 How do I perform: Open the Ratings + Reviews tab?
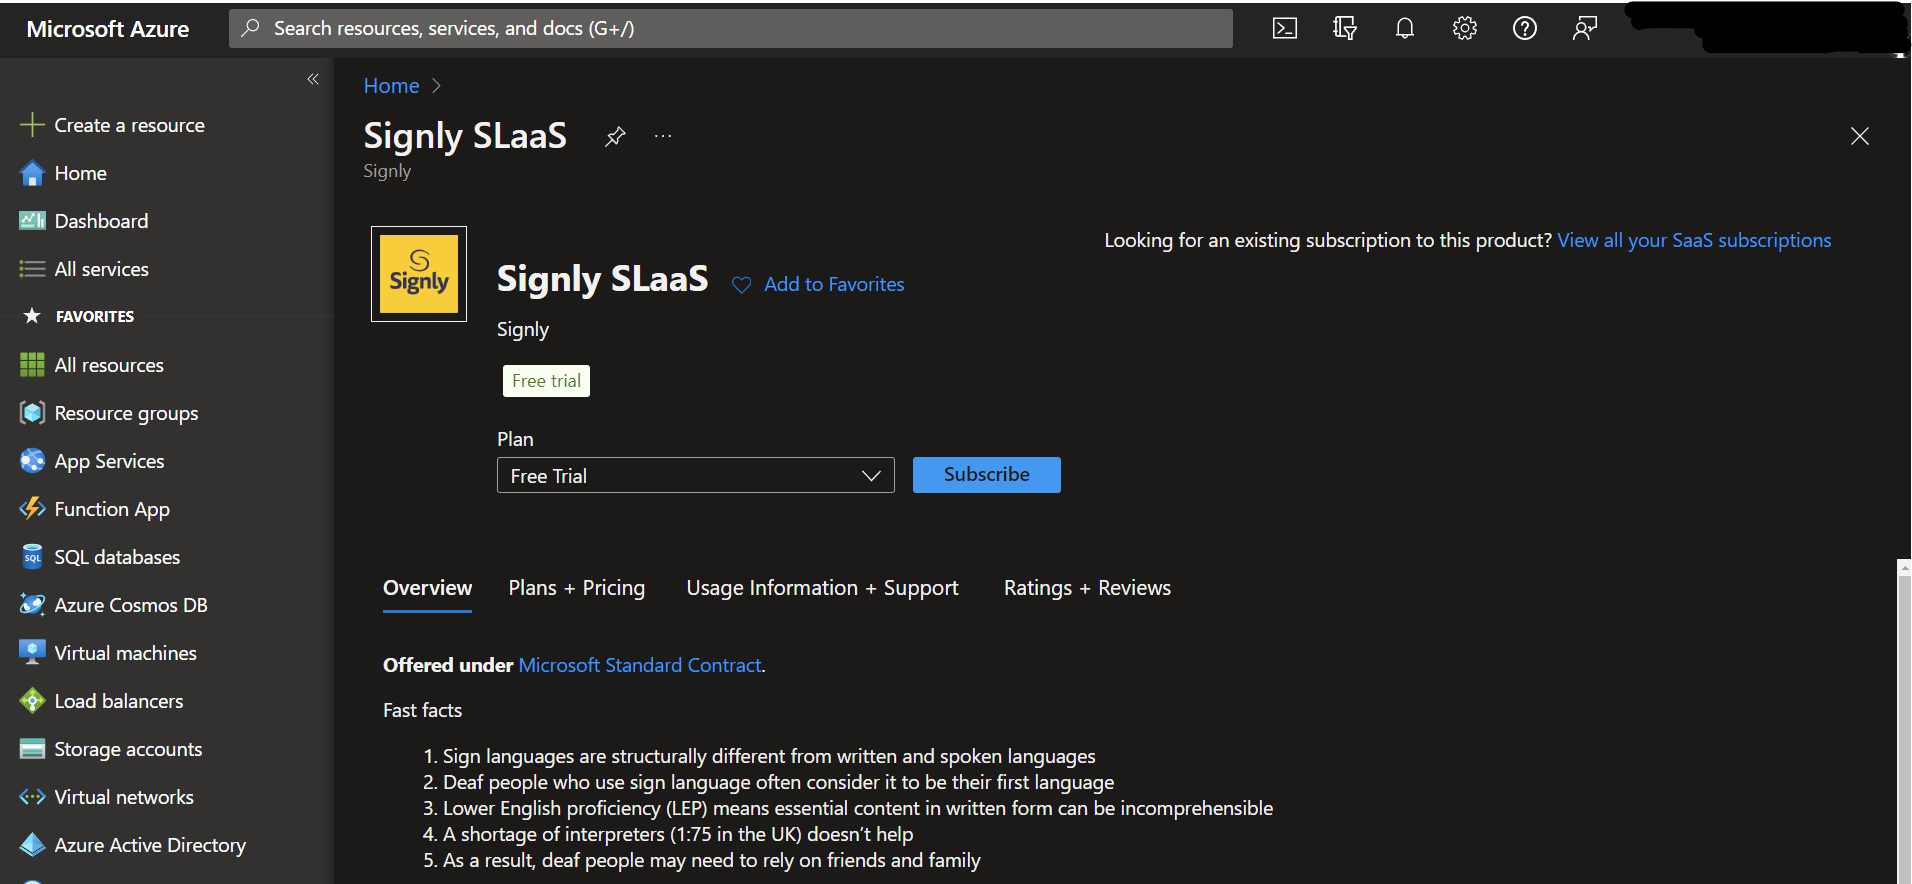(x=1087, y=588)
